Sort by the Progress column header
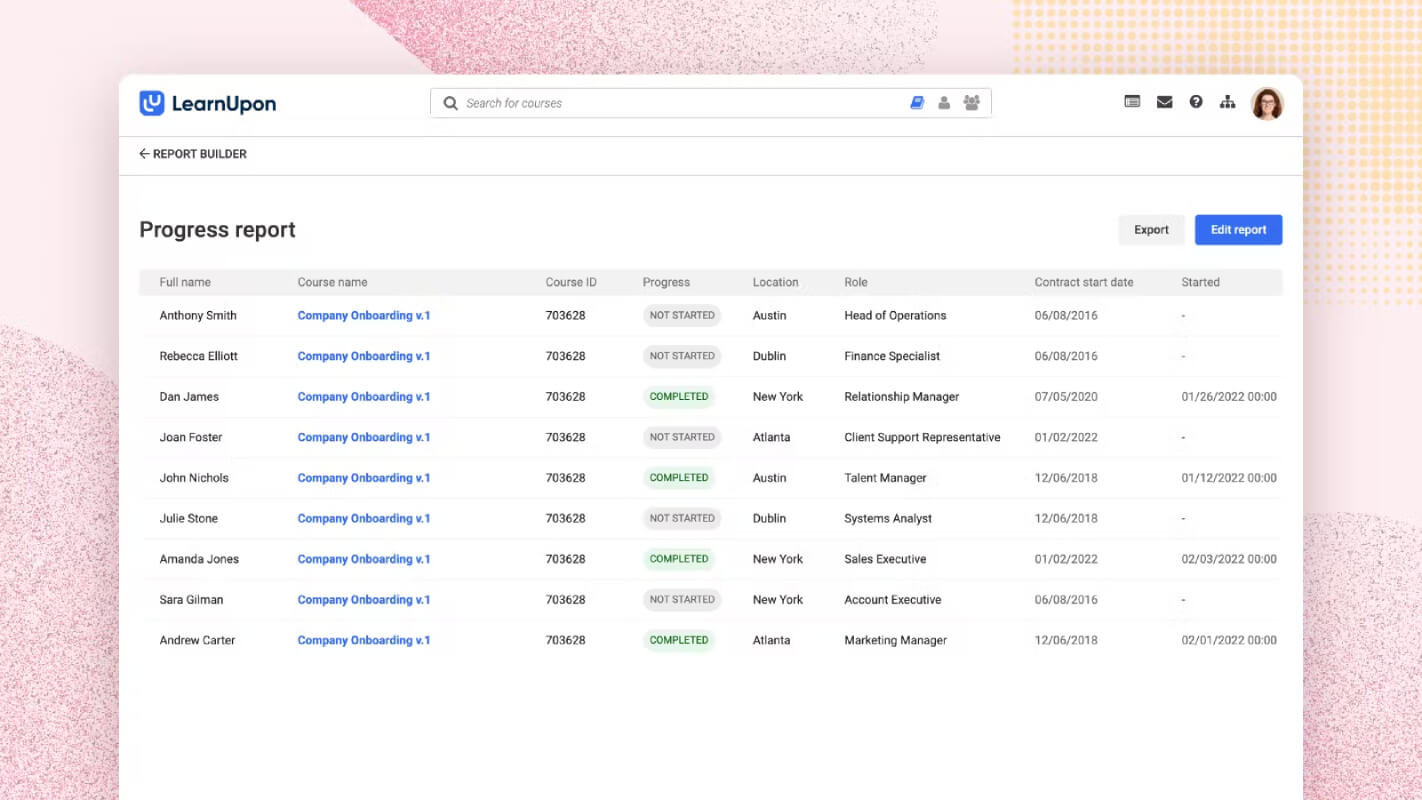1422x800 pixels. pyautogui.click(x=666, y=282)
